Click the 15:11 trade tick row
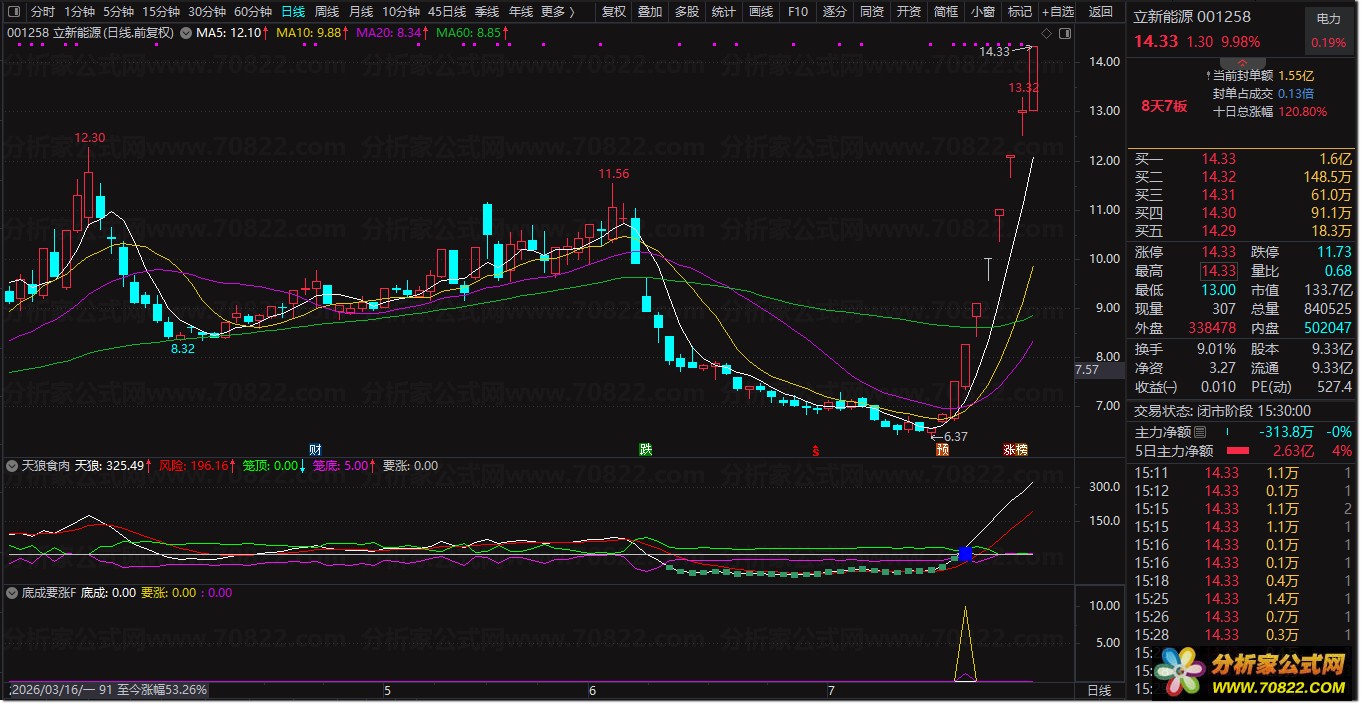This screenshot has height=704, width=1362. click(x=1243, y=473)
